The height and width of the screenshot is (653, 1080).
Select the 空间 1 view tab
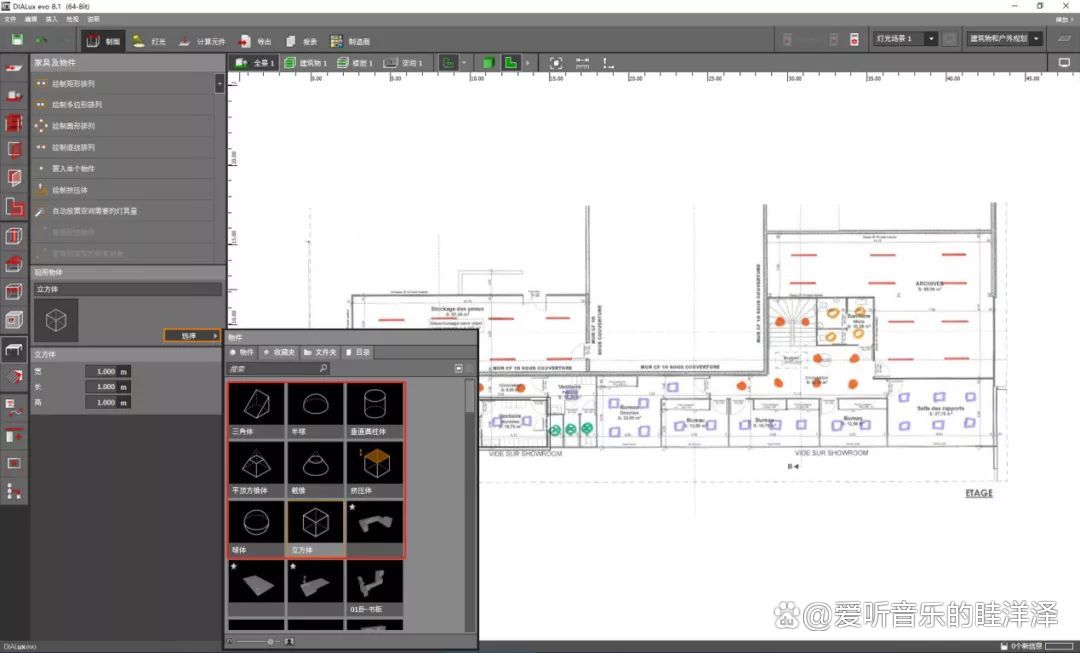[x=403, y=63]
